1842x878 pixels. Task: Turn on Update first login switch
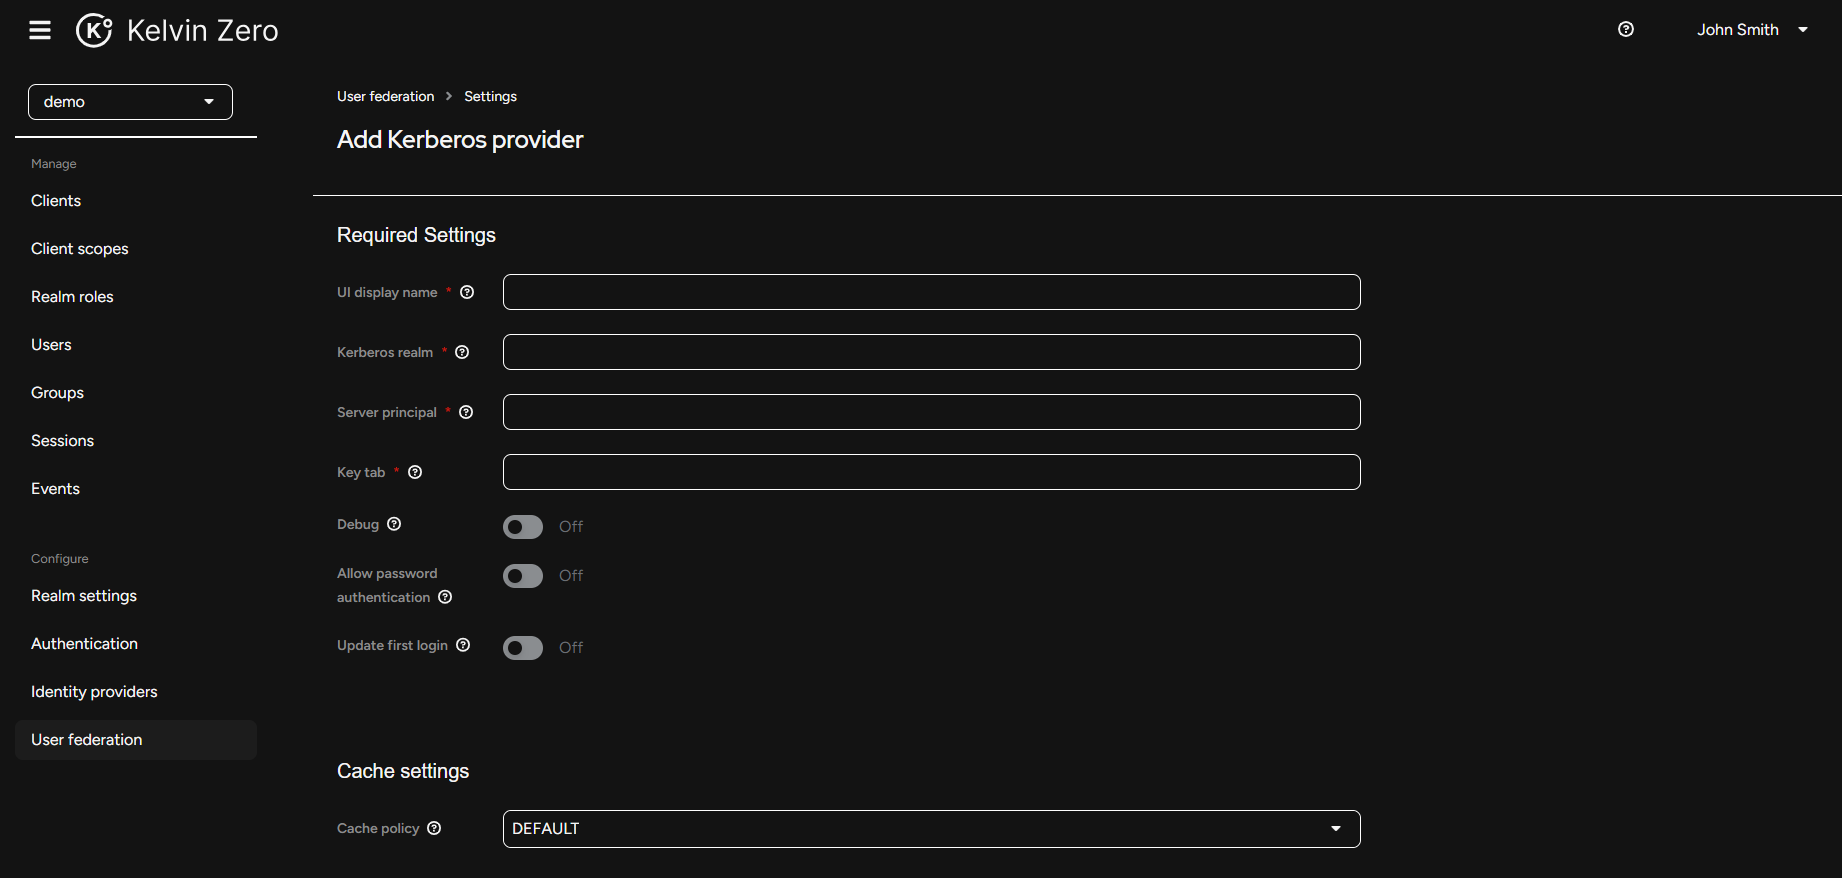click(523, 648)
